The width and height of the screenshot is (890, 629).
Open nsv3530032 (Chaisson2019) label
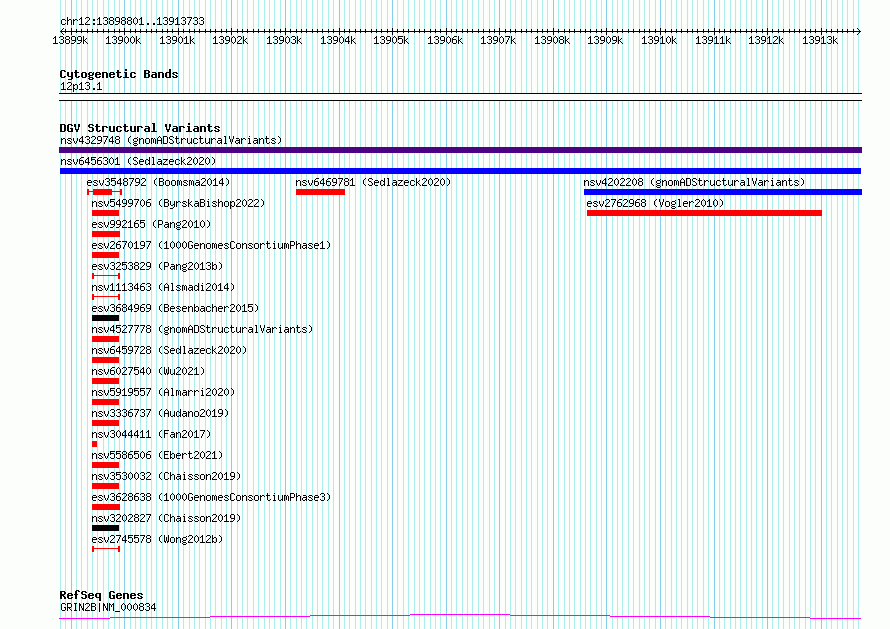[166, 476]
